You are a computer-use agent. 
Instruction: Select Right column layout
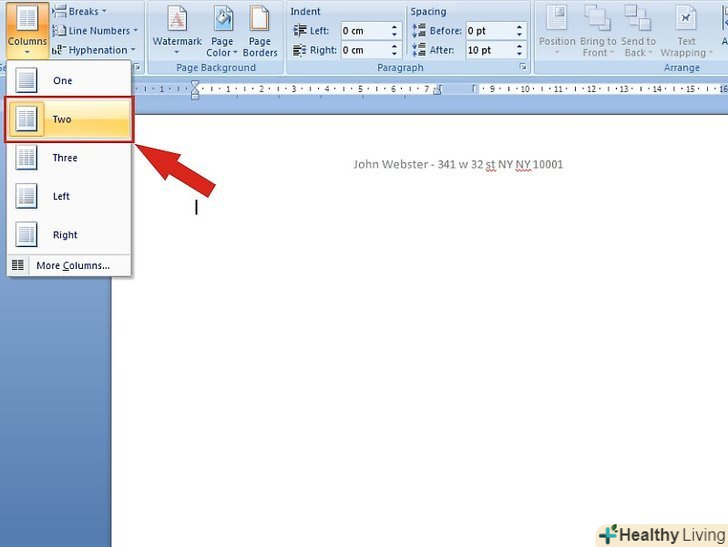coord(69,235)
